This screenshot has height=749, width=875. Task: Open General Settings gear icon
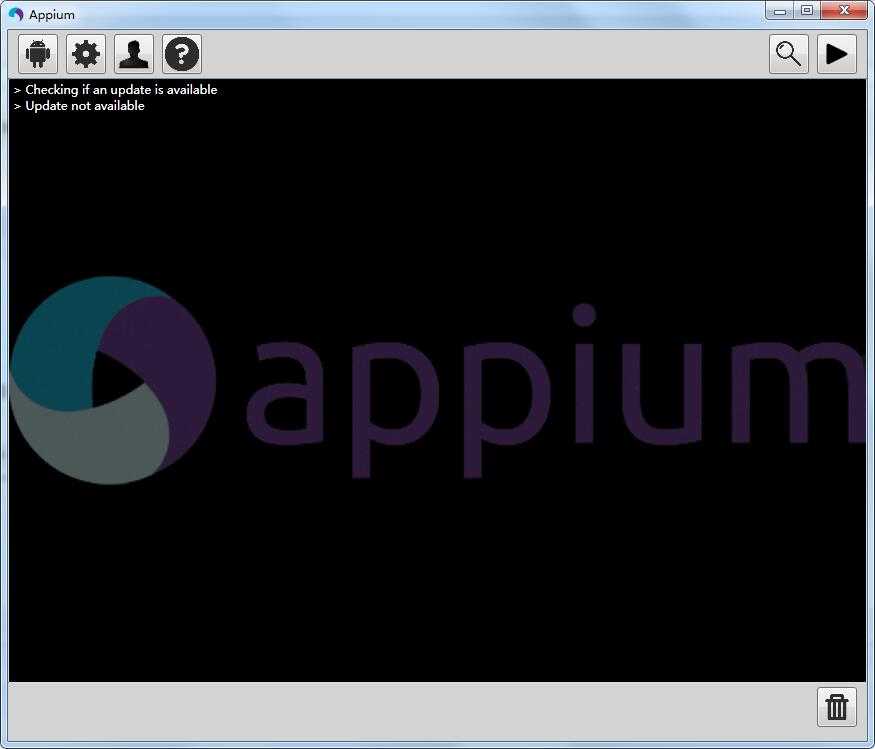point(86,54)
